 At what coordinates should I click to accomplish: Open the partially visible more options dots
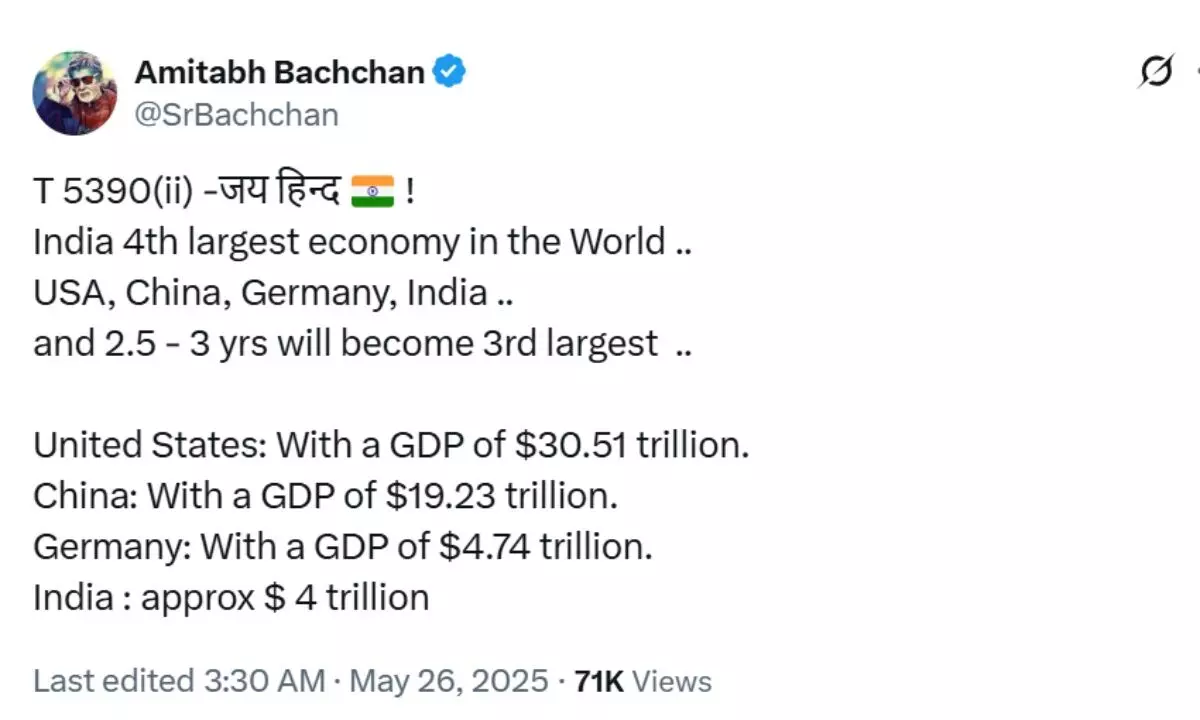1195,73
